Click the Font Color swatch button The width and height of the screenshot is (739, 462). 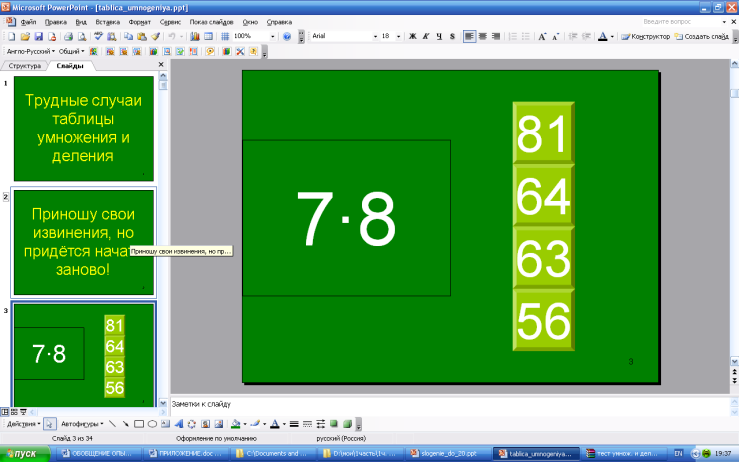coord(604,36)
